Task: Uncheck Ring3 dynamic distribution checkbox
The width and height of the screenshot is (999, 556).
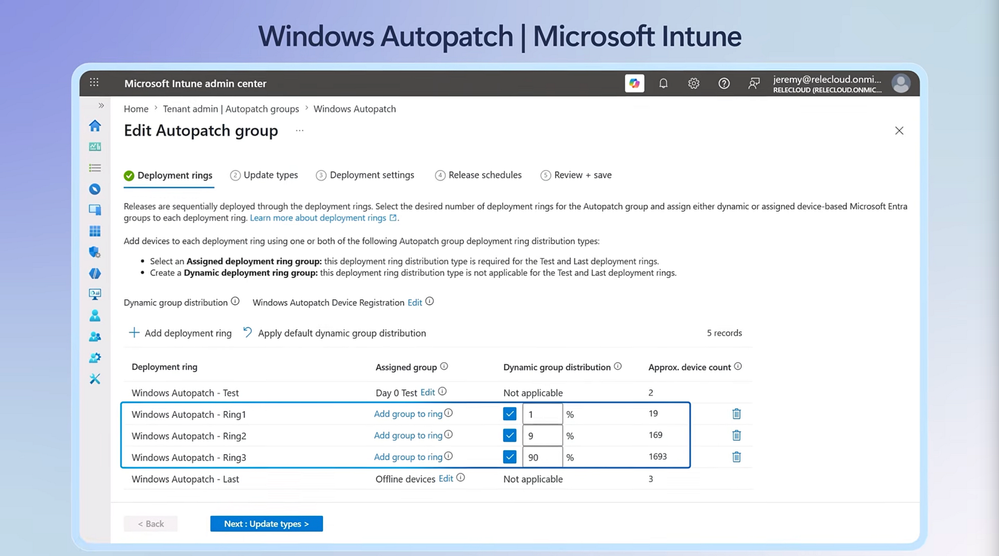Action: coord(510,457)
